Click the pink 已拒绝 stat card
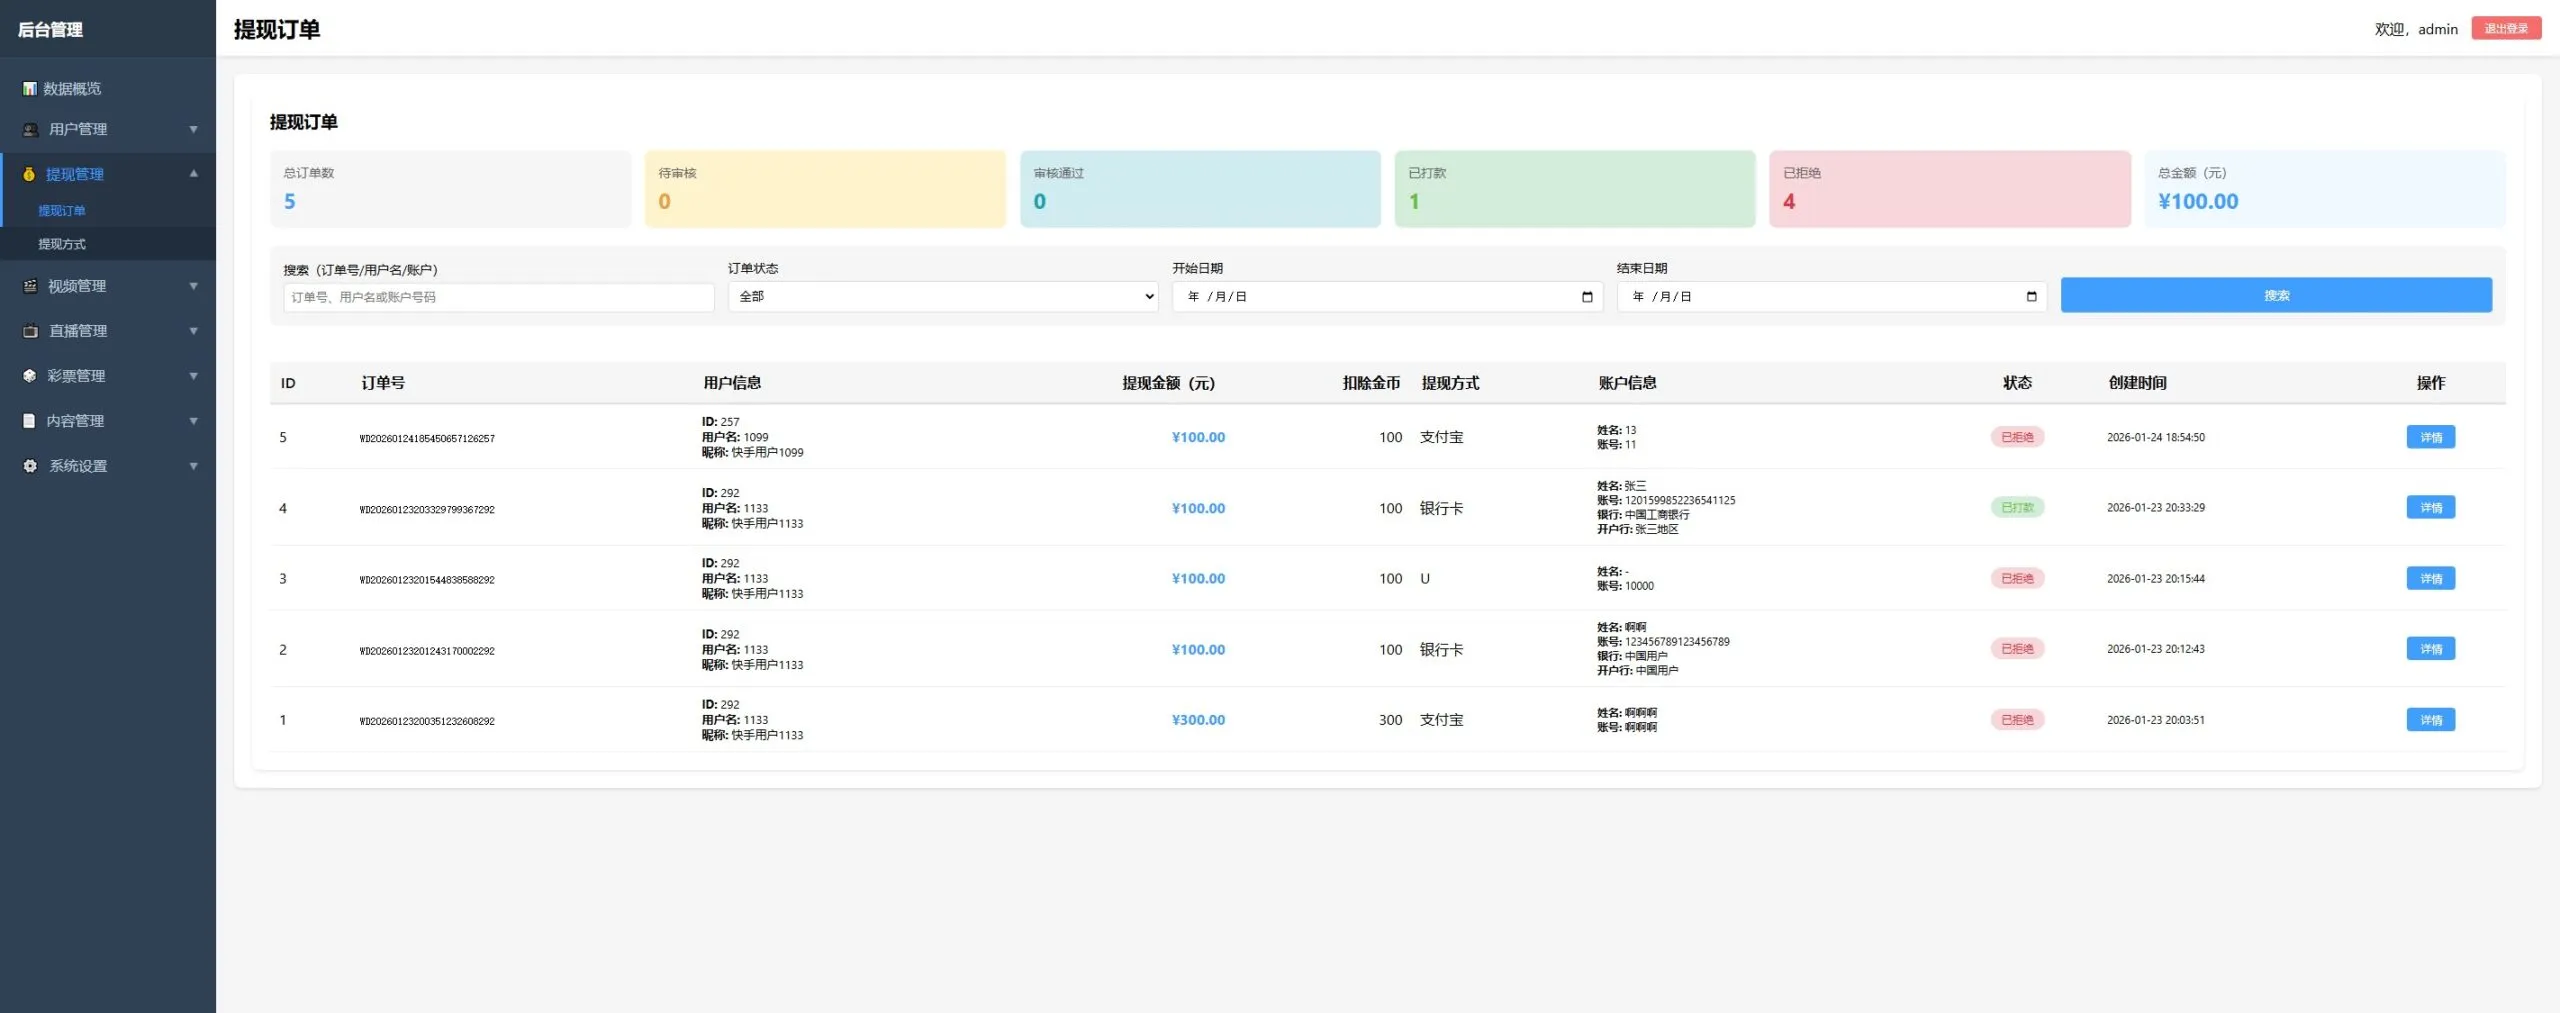Image resolution: width=2560 pixels, height=1013 pixels. pos(1950,189)
